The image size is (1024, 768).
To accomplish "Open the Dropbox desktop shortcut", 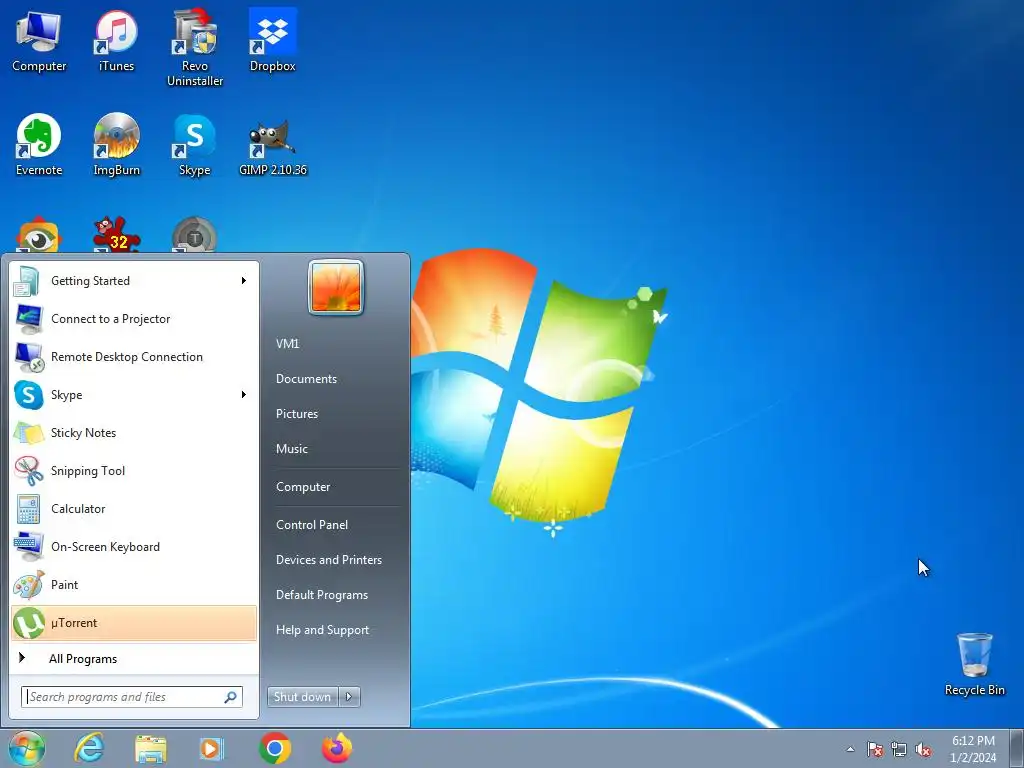I will (272, 40).
